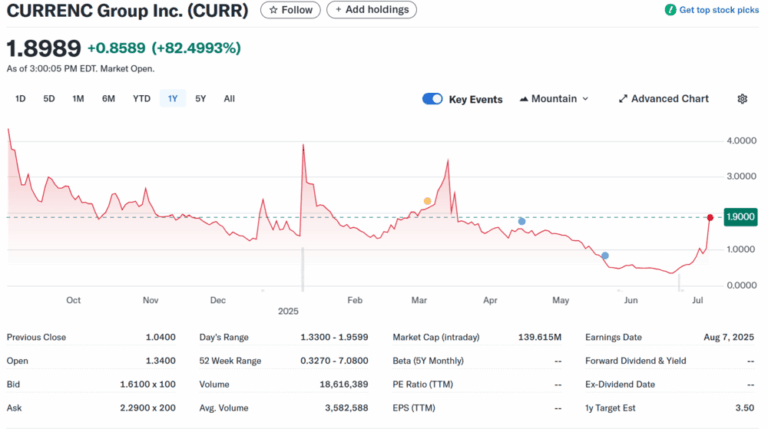Click the red current price dot
Image resolution: width=768 pixels, height=429 pixels.
pos(710,217)
